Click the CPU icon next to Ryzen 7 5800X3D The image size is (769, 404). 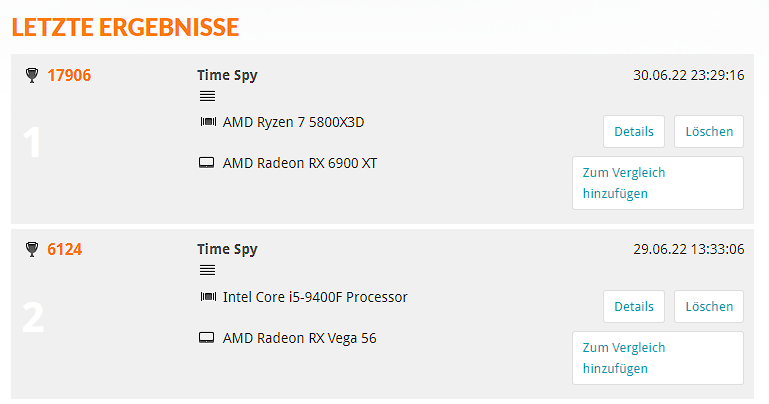(208, 122)
